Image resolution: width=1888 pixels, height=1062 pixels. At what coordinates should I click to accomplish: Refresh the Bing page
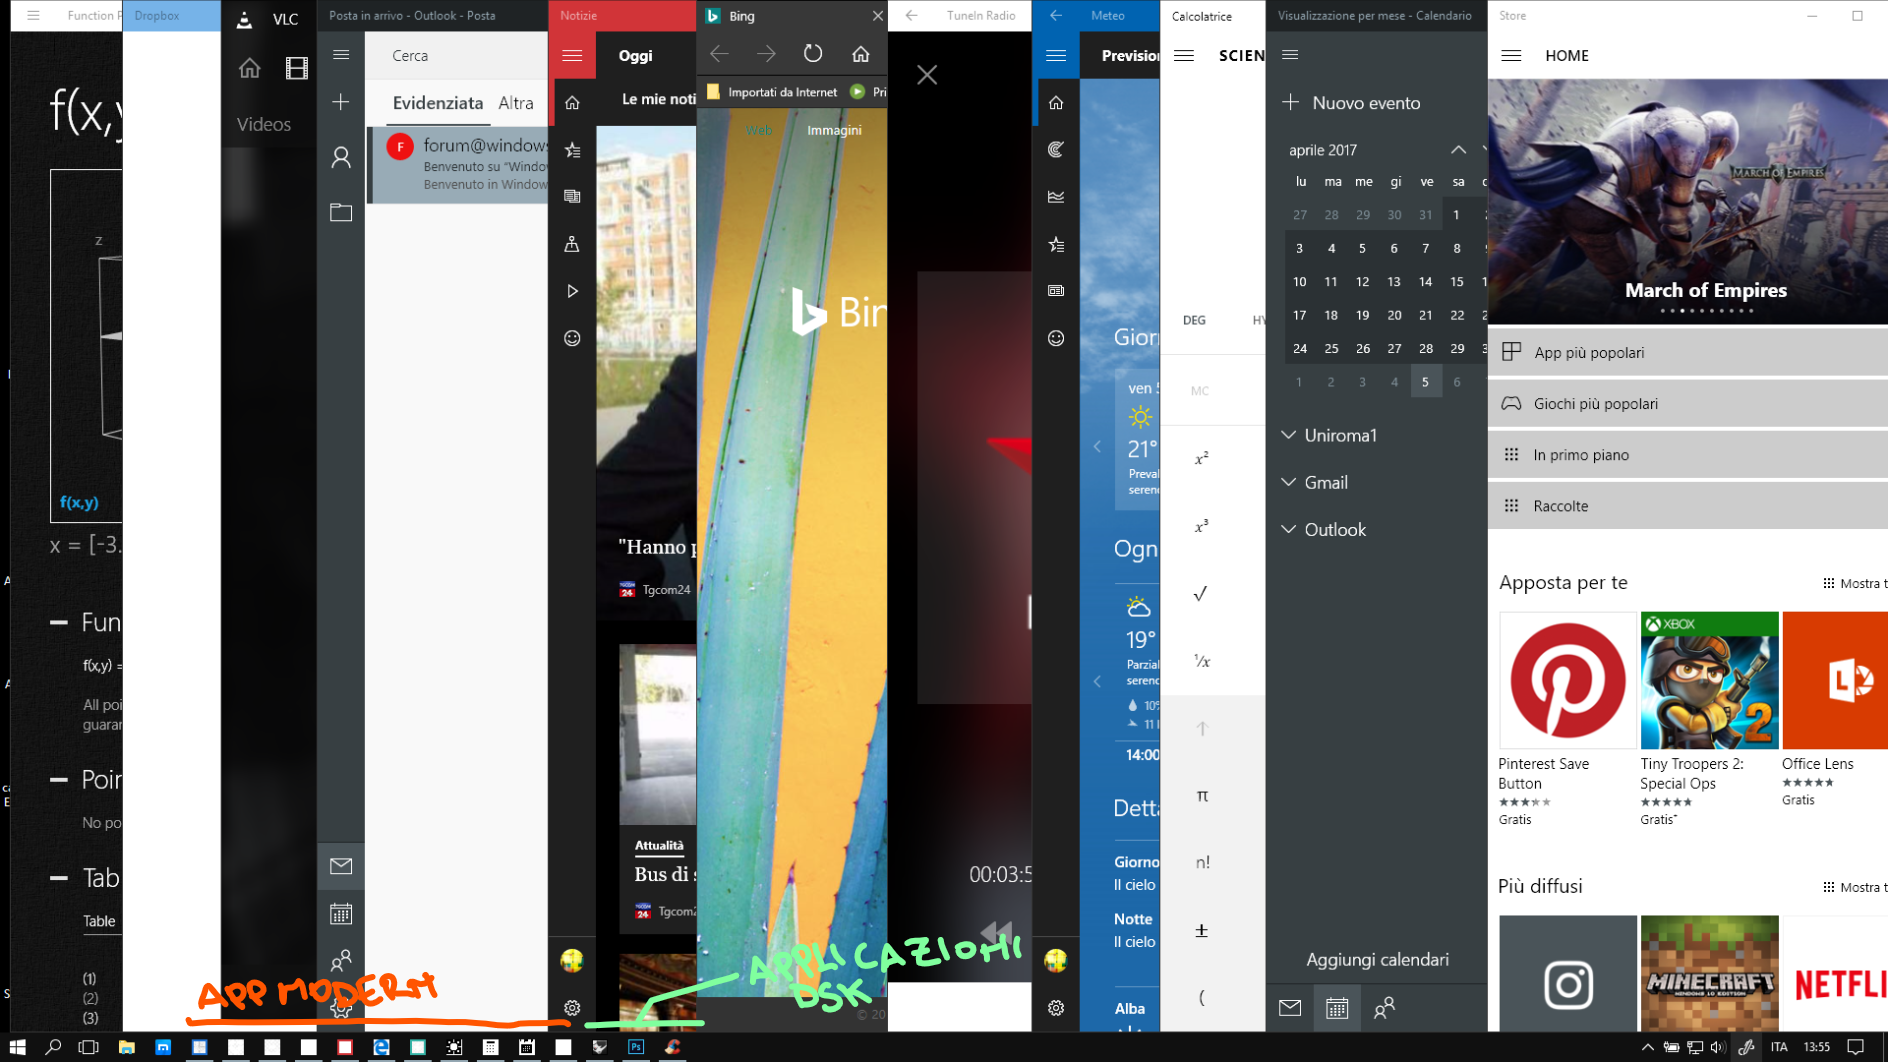(813, 54)
